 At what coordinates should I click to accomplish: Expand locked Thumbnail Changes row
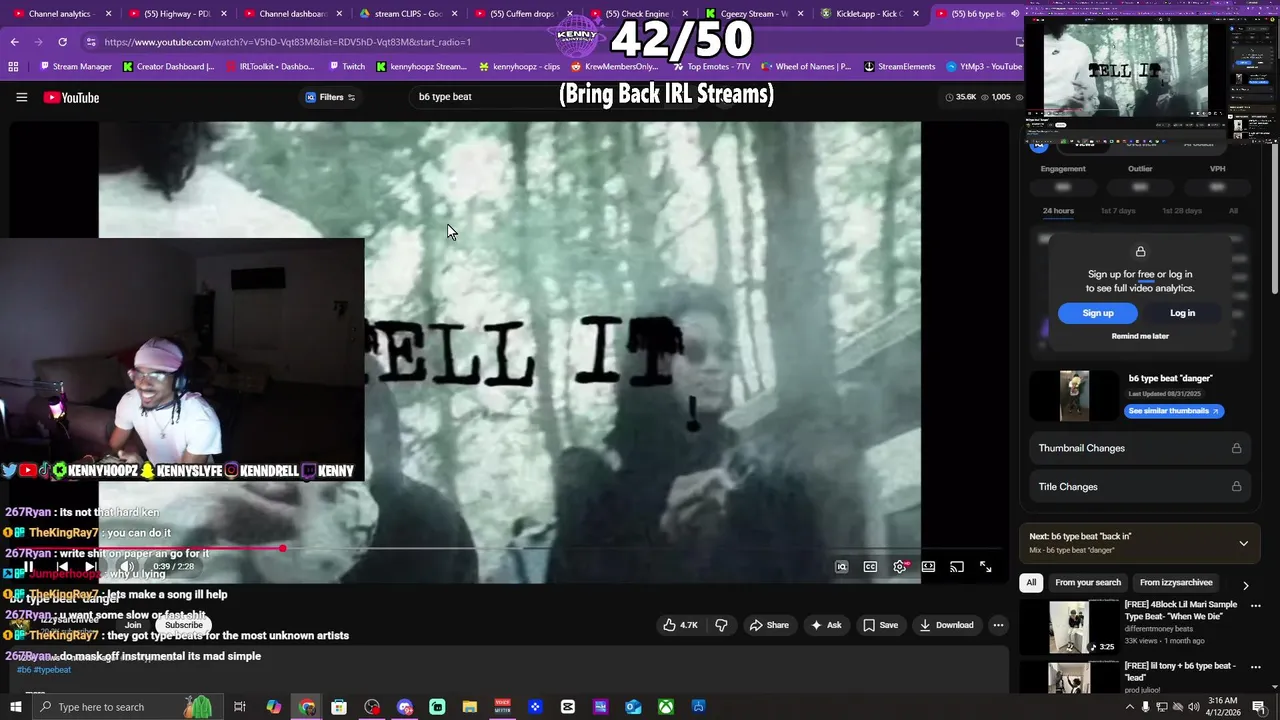(1140, 448)
